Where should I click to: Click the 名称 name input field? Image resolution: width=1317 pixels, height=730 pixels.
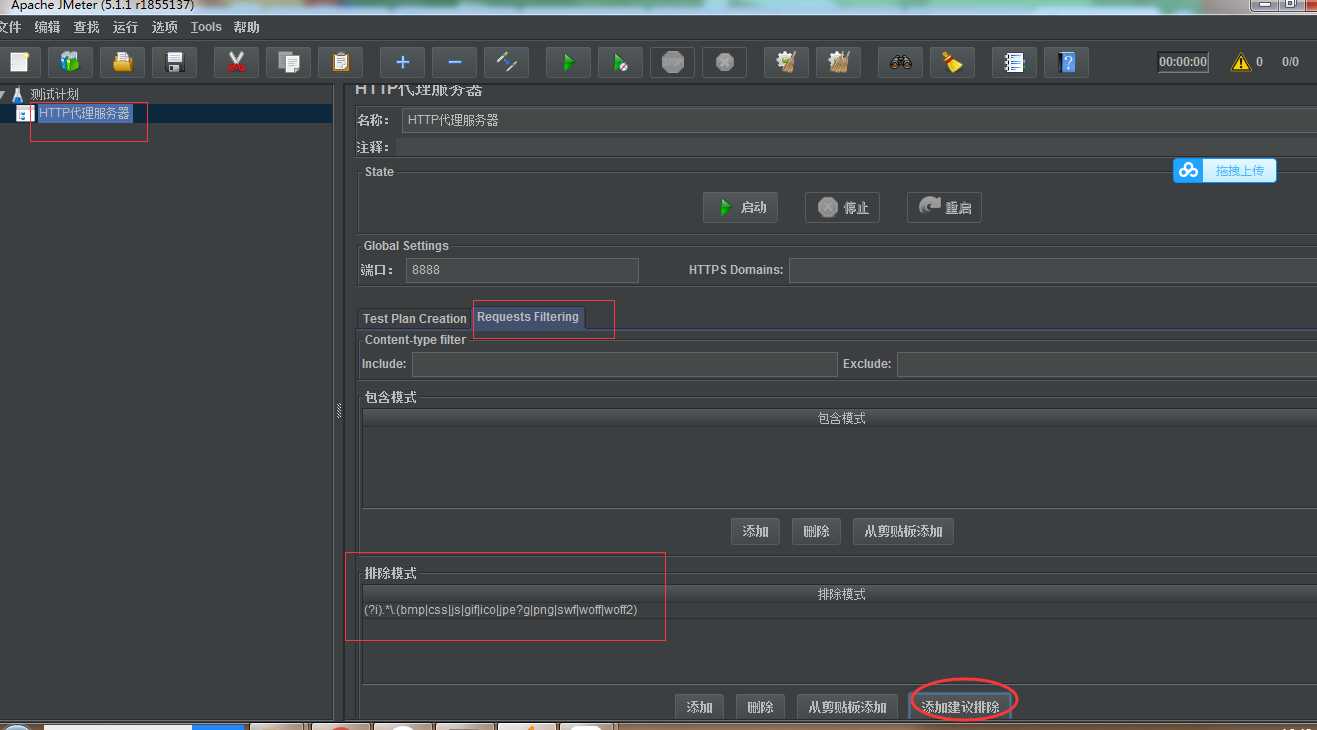tap(858, 120)
